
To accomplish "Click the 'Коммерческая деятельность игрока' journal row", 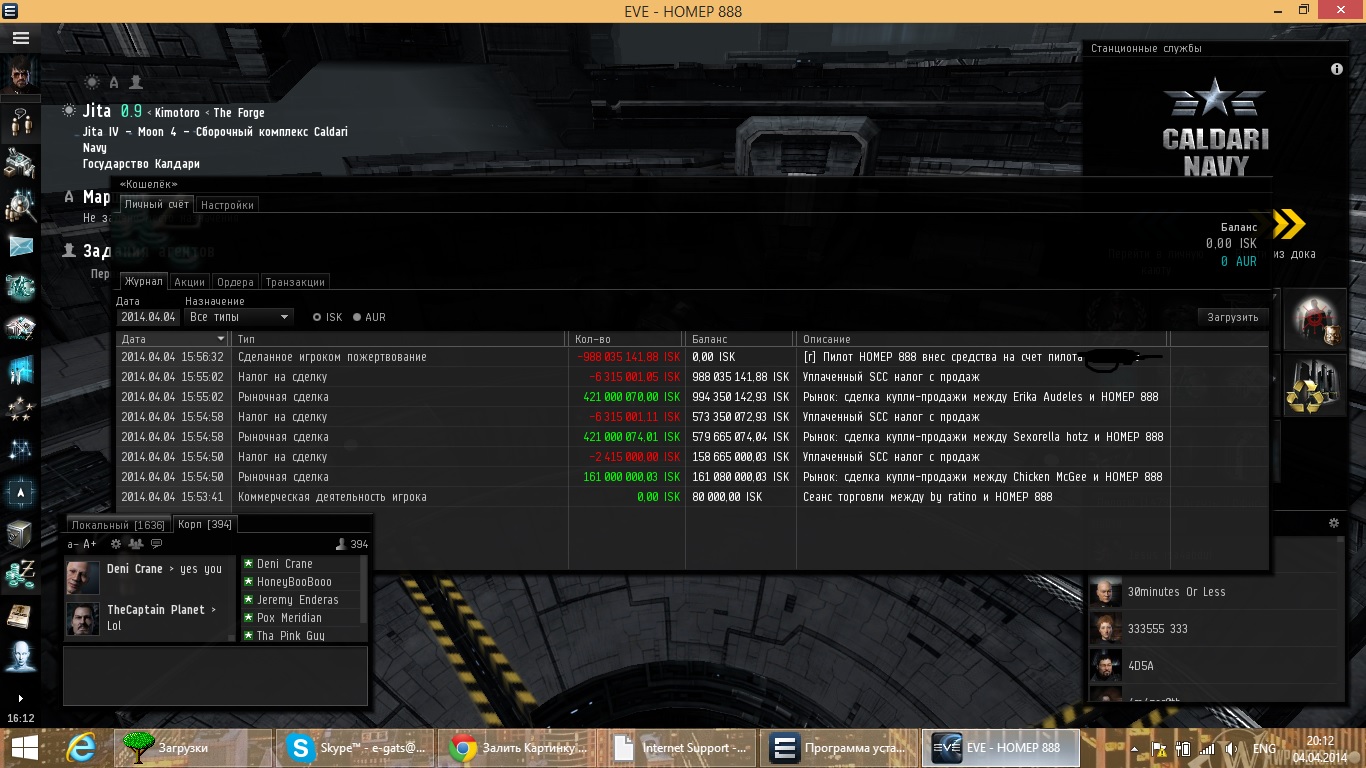I will coord(692,497).
